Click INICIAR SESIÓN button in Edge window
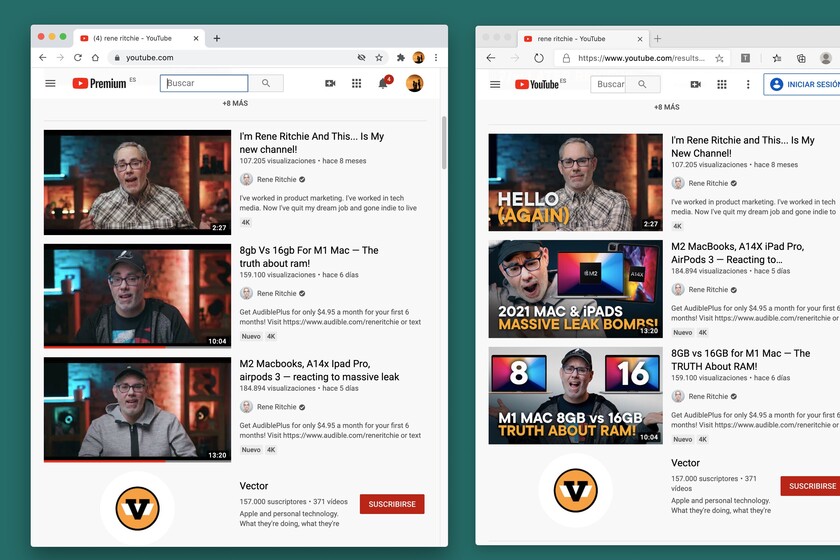 coord(802,84)
